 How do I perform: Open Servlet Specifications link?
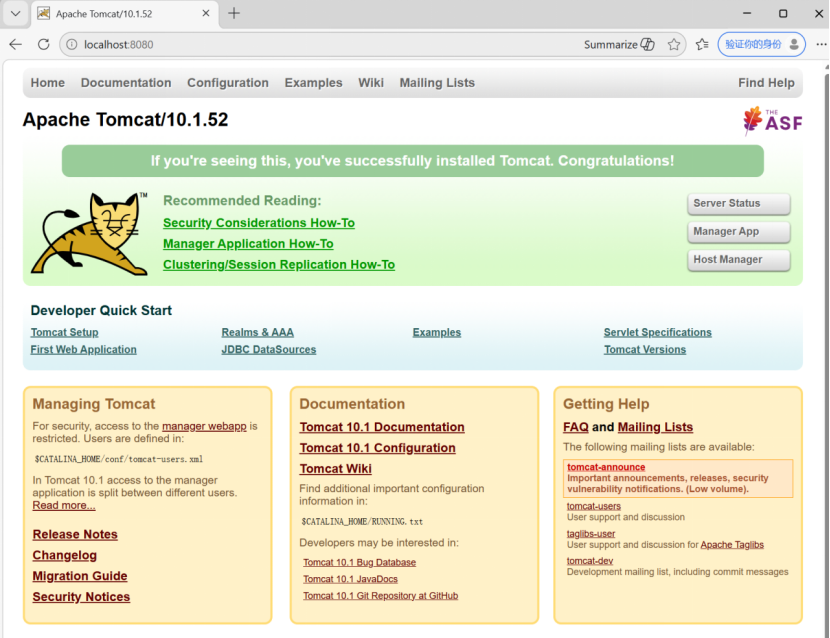tap(657, 332)
